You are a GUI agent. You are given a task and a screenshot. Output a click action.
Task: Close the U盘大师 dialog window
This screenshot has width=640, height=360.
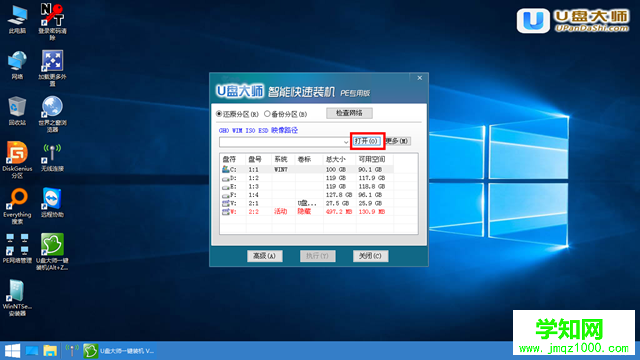tap(420, 78)
